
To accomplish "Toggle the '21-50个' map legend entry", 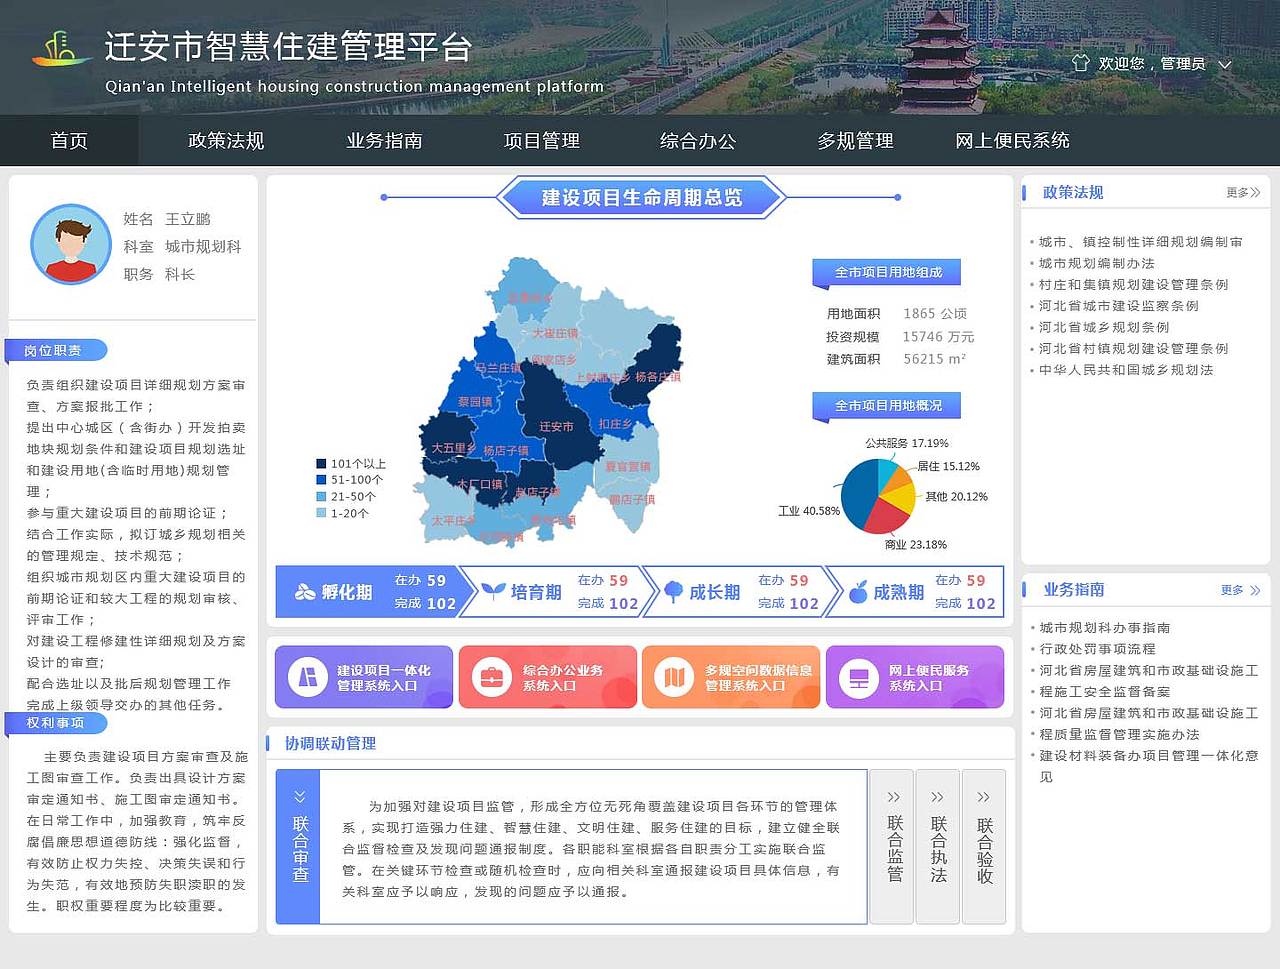I will (x=320, y=497).
